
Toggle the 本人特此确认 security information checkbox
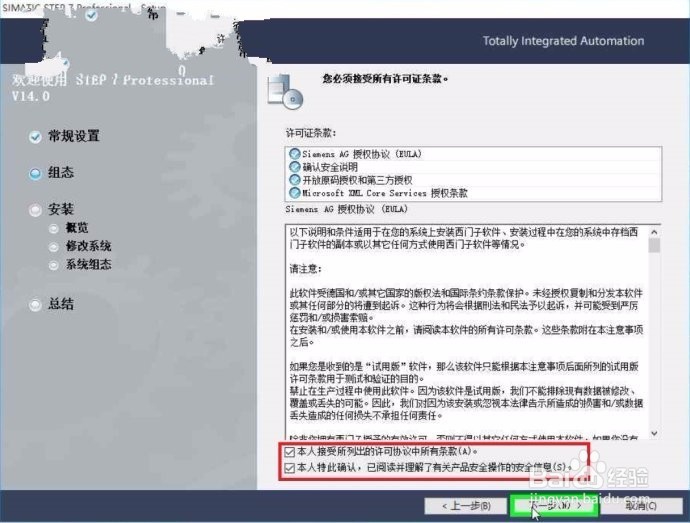point(290,468)
